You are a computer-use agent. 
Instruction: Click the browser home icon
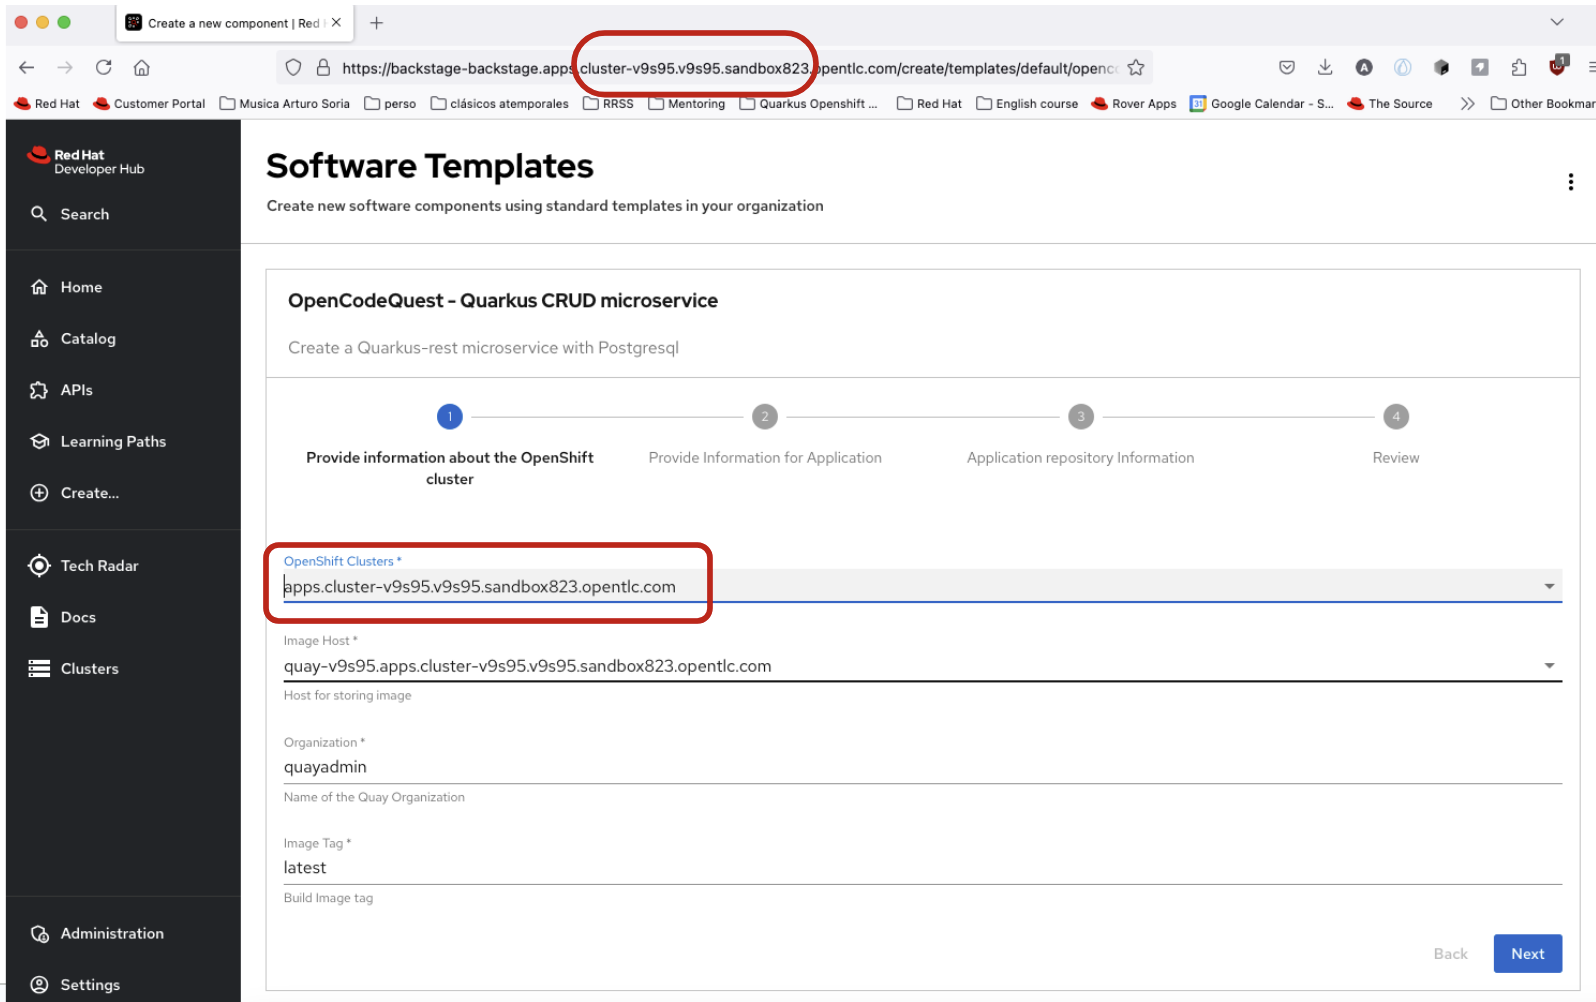(x=142, y=68)
